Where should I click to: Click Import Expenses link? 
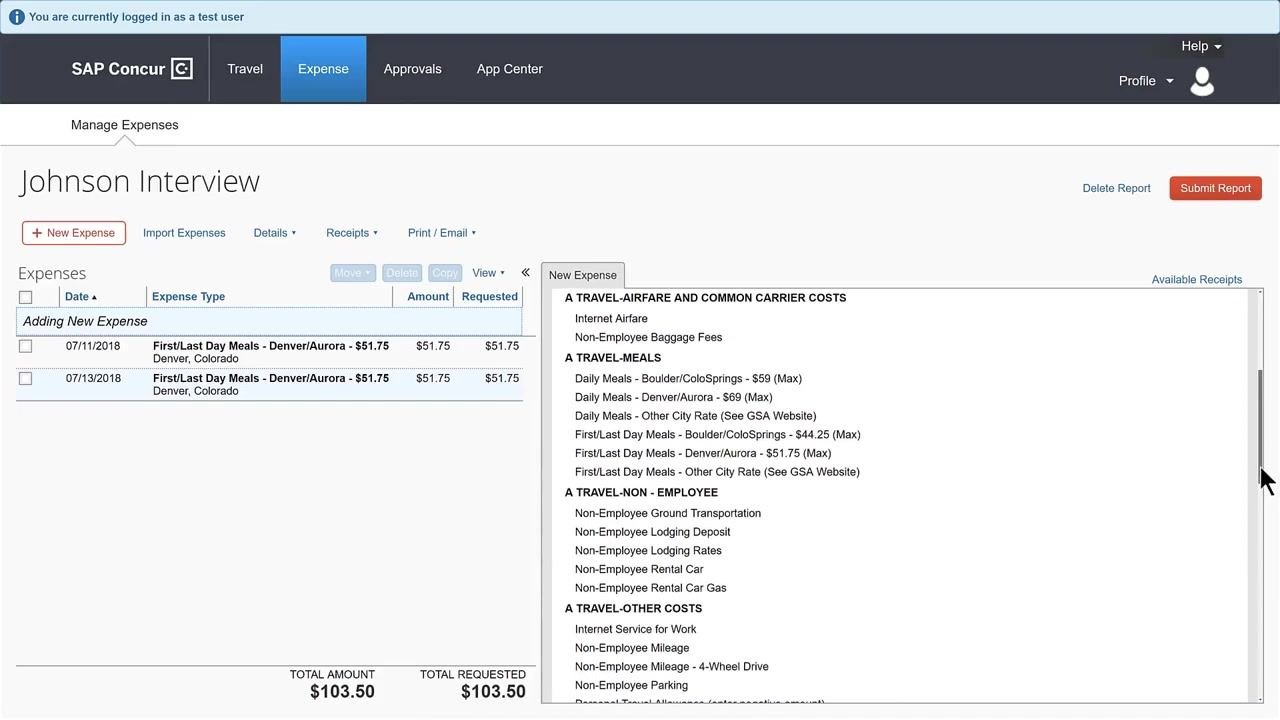tap(184, 233)
